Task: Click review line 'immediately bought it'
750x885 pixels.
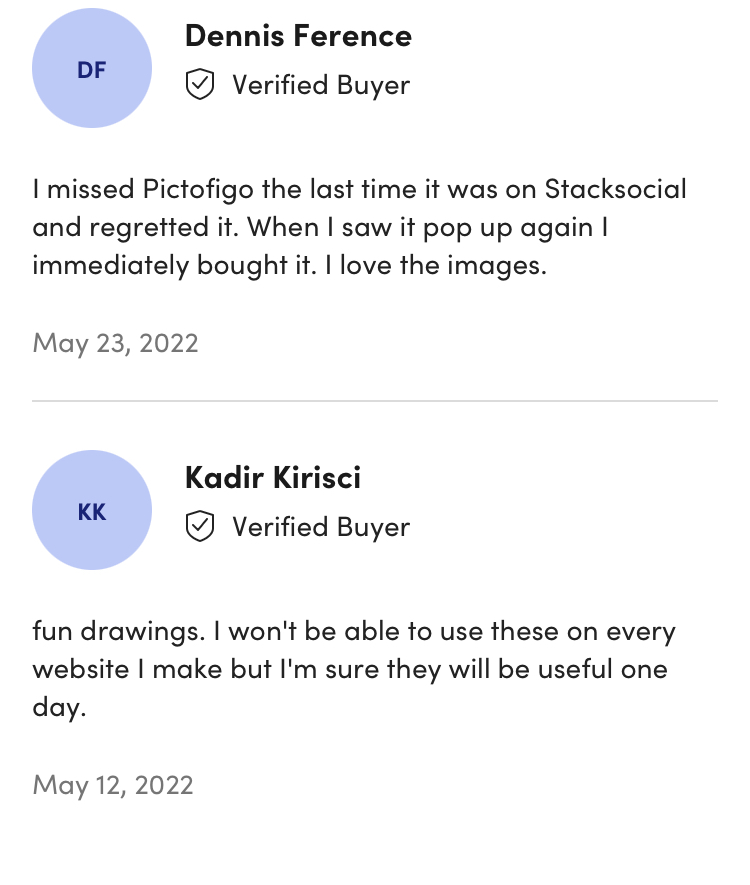Action: (x=290, y=265)
